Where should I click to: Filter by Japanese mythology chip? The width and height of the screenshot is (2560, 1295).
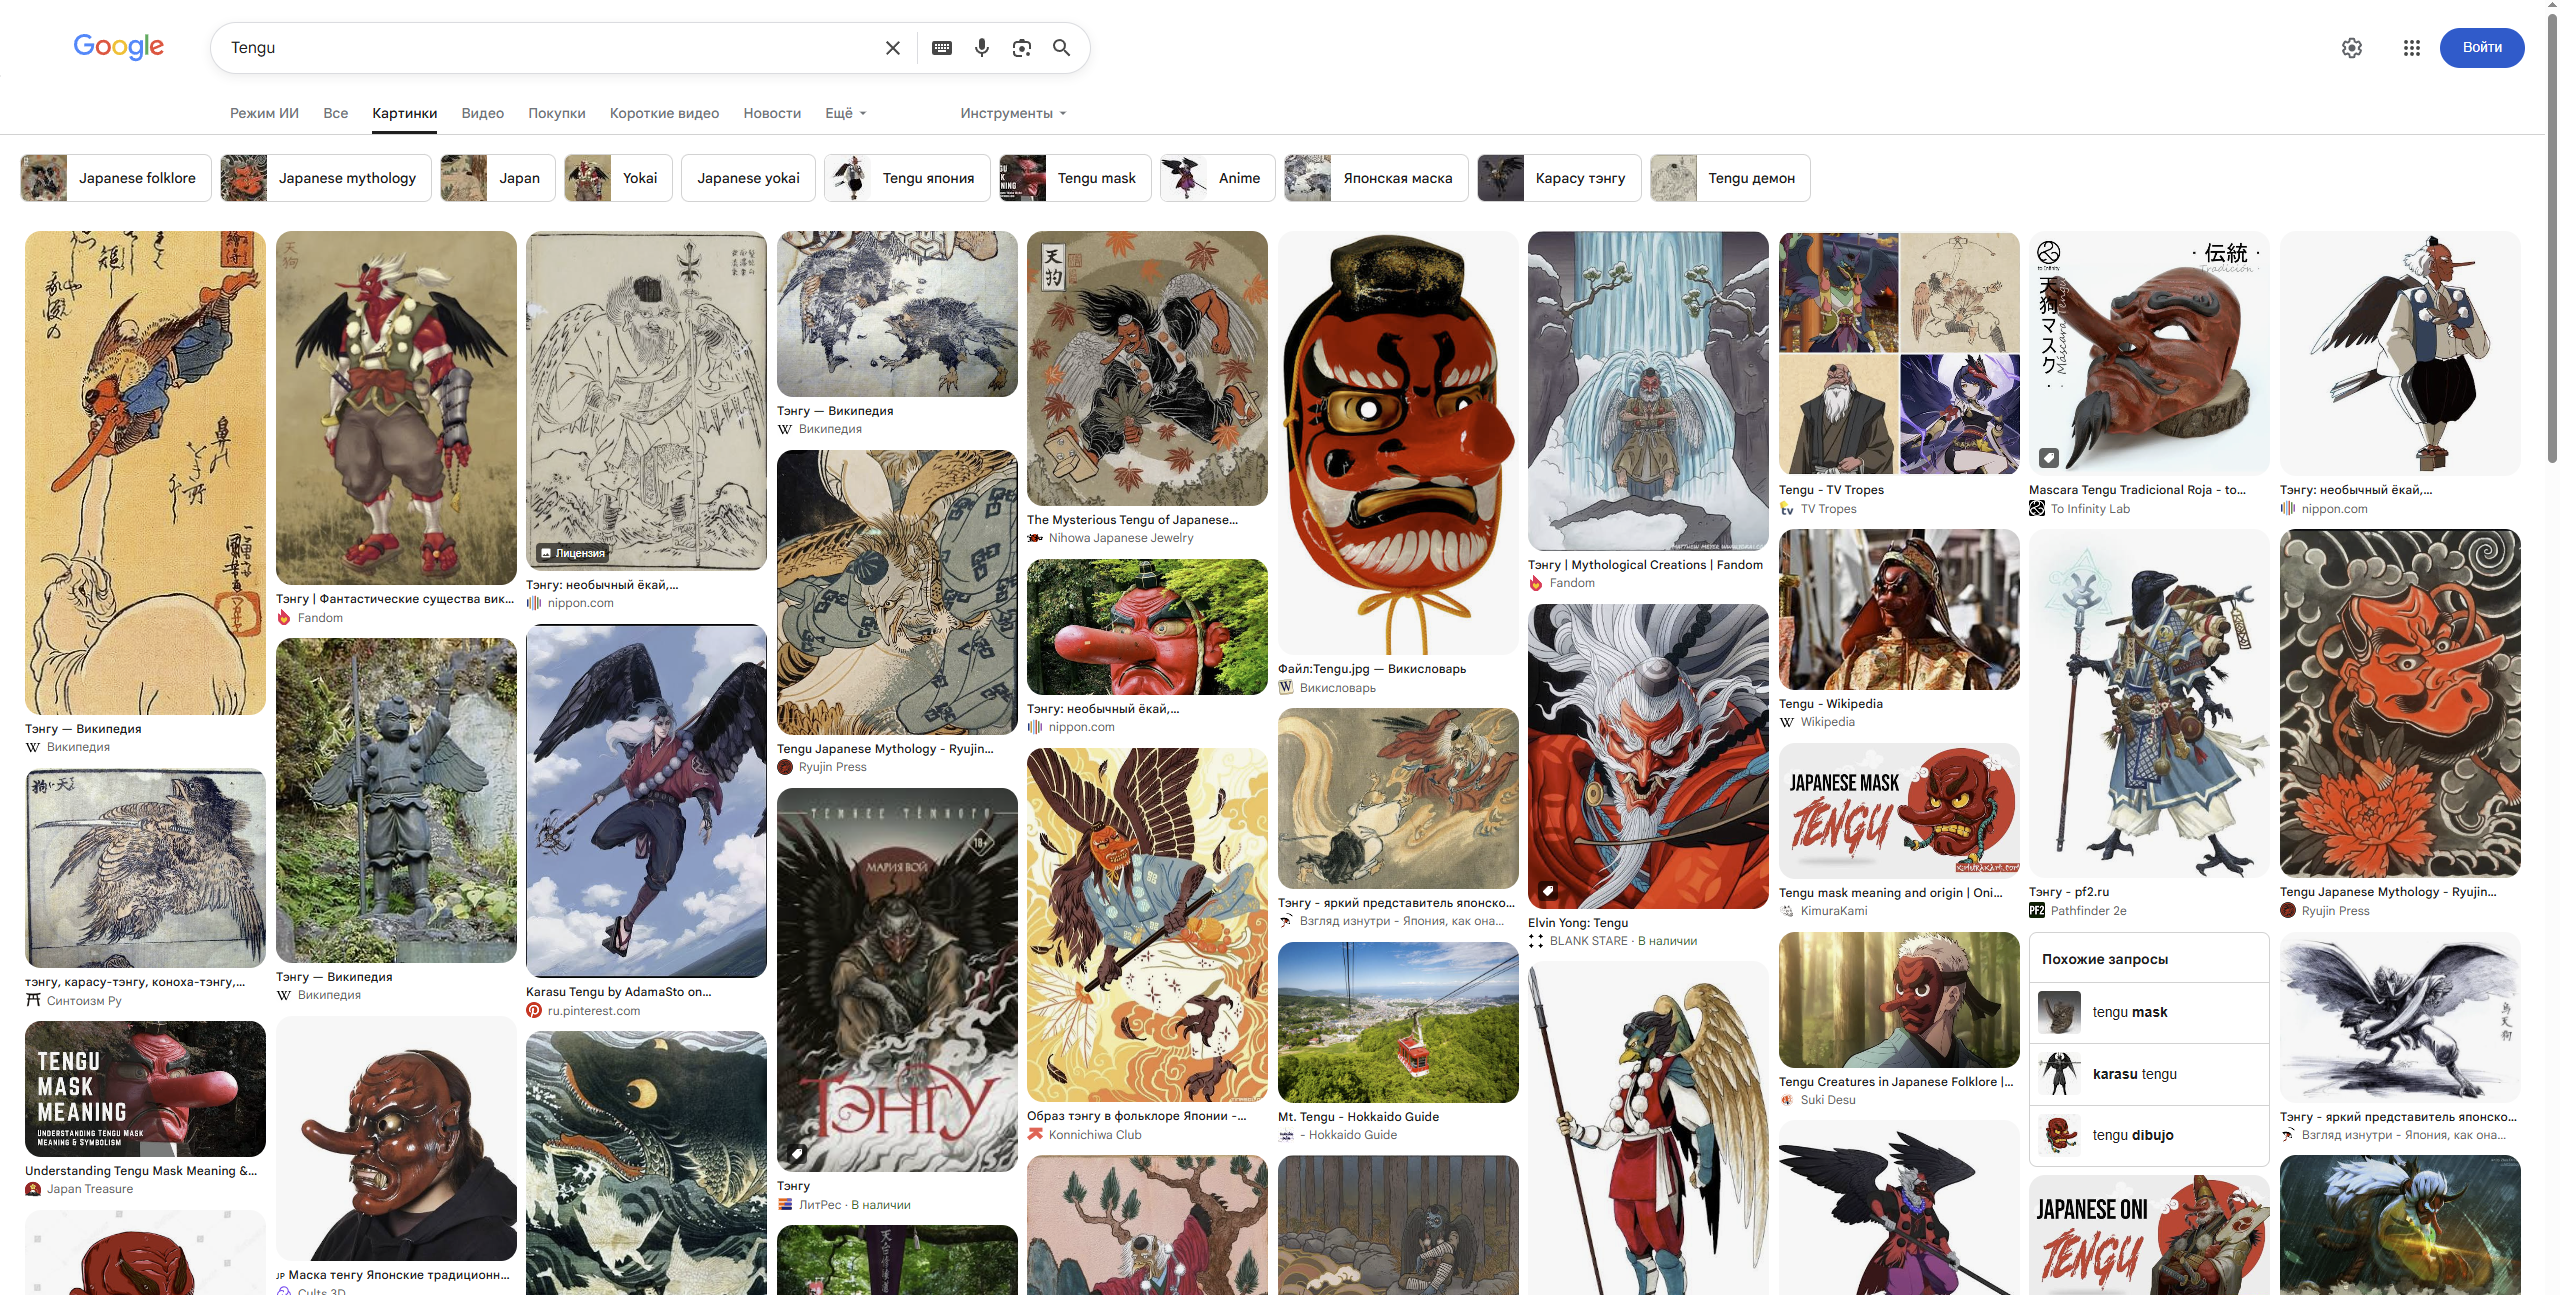coord(326,178)
